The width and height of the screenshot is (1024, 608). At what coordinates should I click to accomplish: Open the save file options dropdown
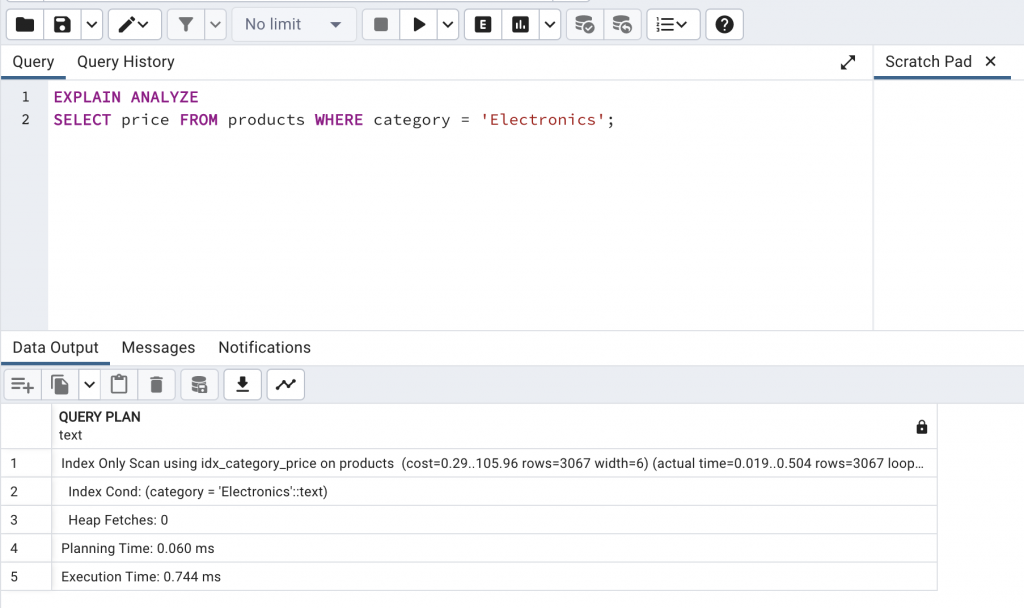pyautogui.click(x=91, y=24)
